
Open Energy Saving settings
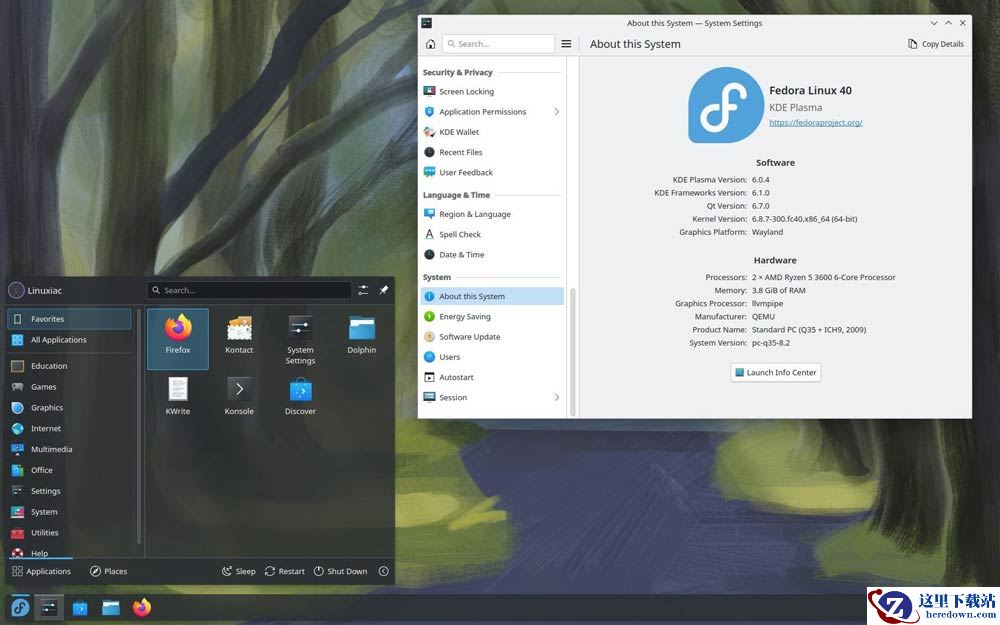[x=492, y=317]
